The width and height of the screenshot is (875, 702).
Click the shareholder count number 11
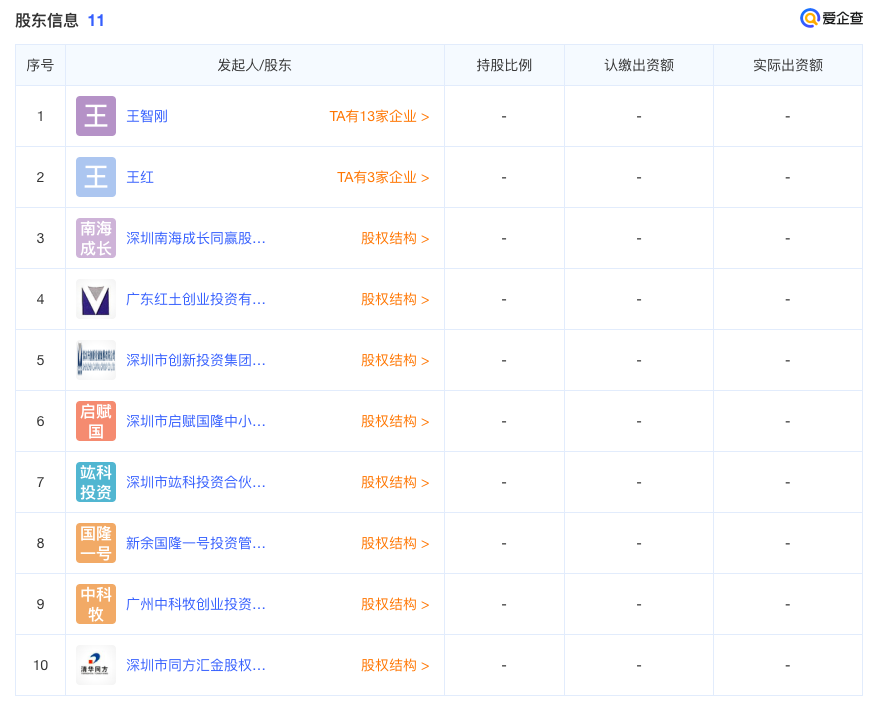coord(96,19)
